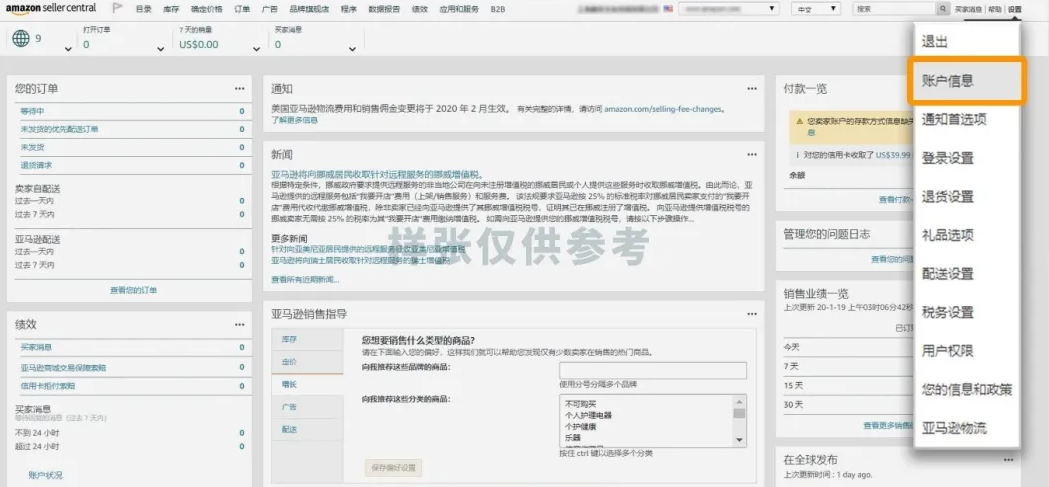This screenshot has width=1049, height=487.
Task: Select 您的信息和政策 from settings menu
Action: pyautogui.click(x=967, y=389)
